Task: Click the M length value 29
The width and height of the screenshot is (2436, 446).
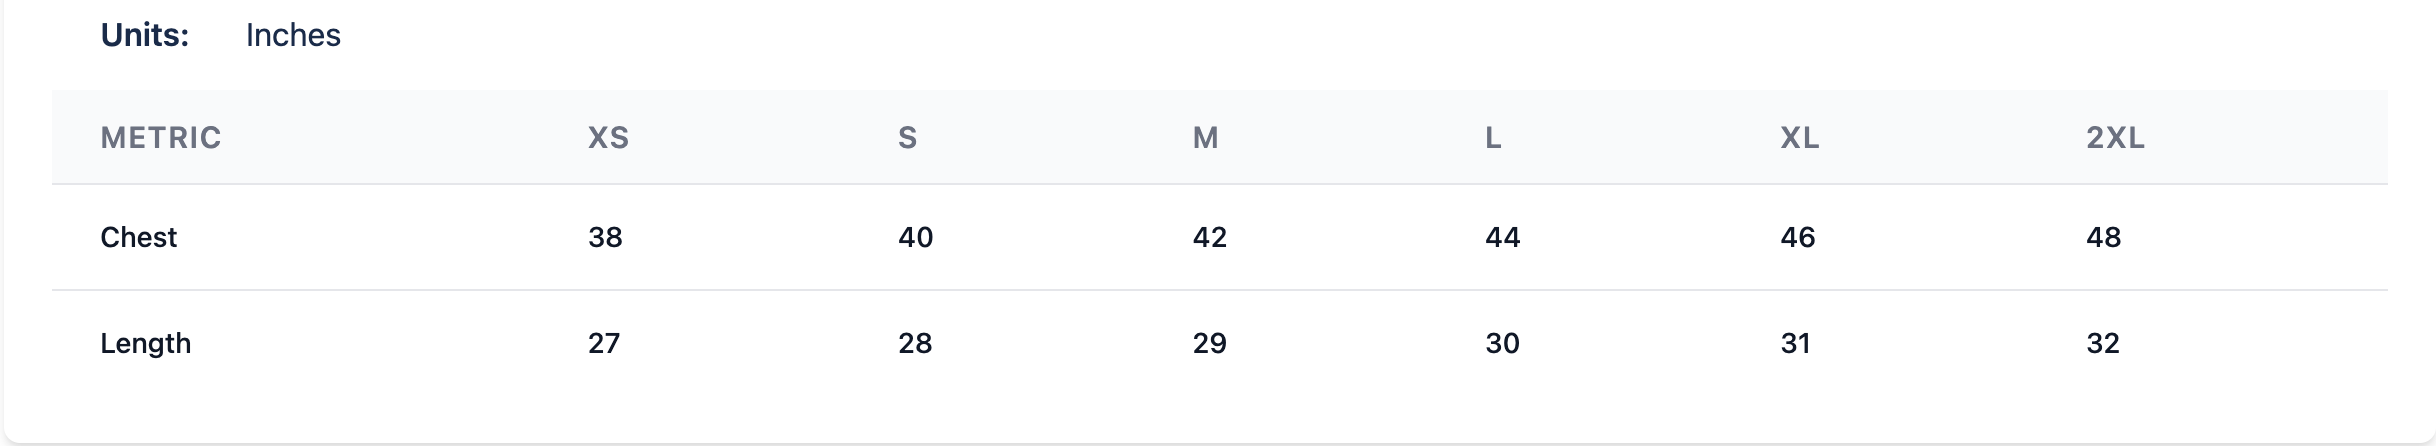Action: coord(1209,343)
